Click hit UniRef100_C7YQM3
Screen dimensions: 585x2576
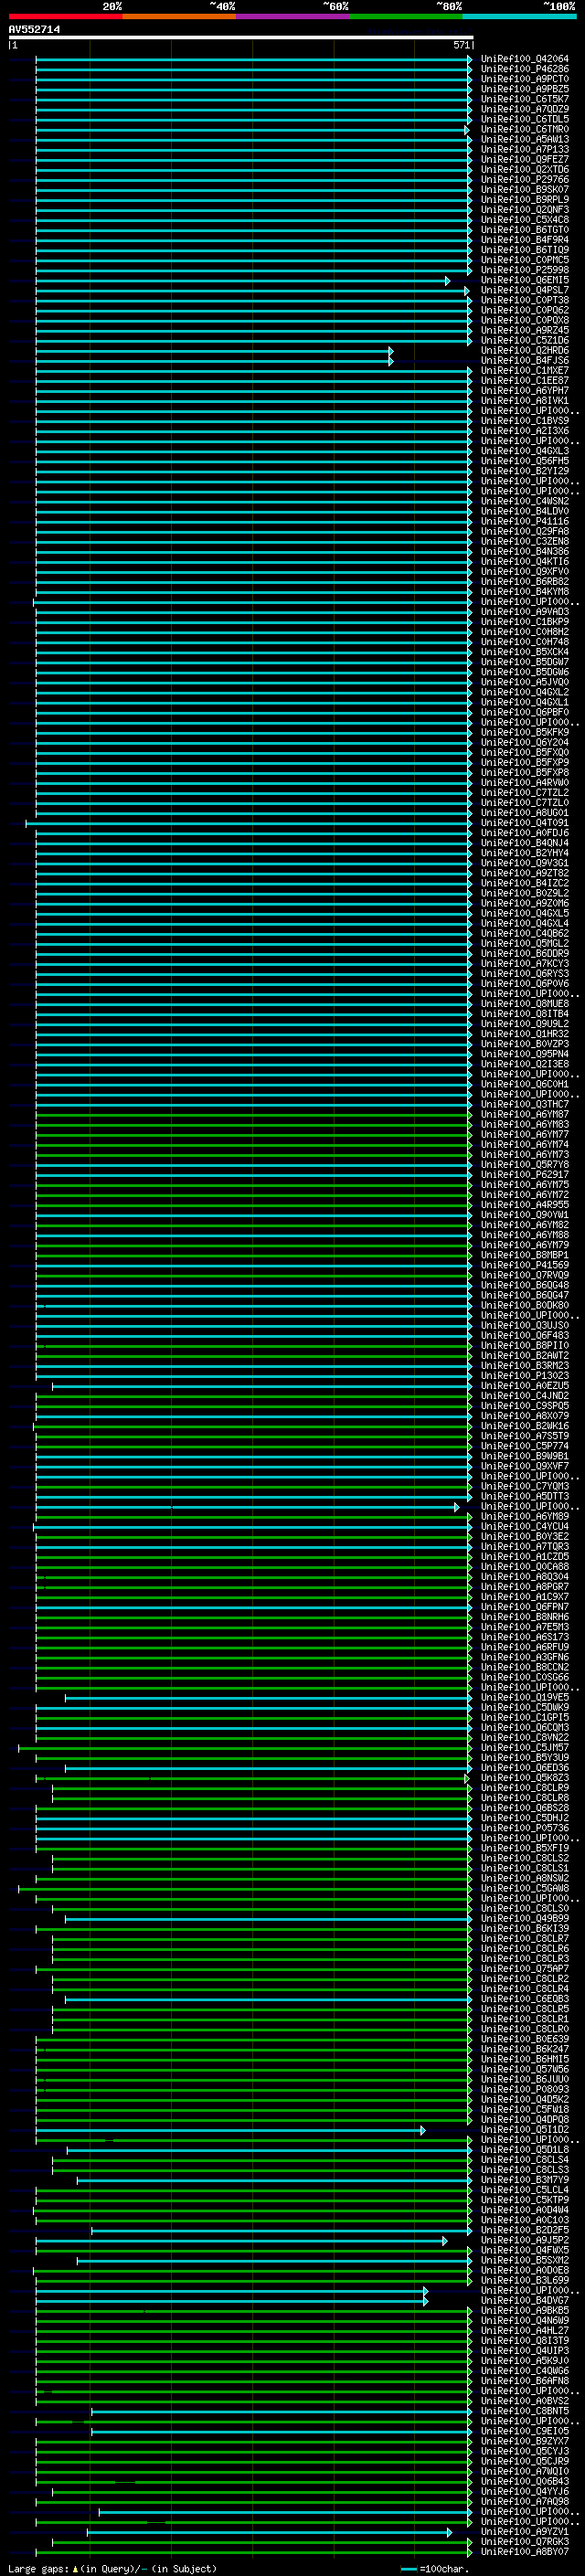tap(525, 1486)
